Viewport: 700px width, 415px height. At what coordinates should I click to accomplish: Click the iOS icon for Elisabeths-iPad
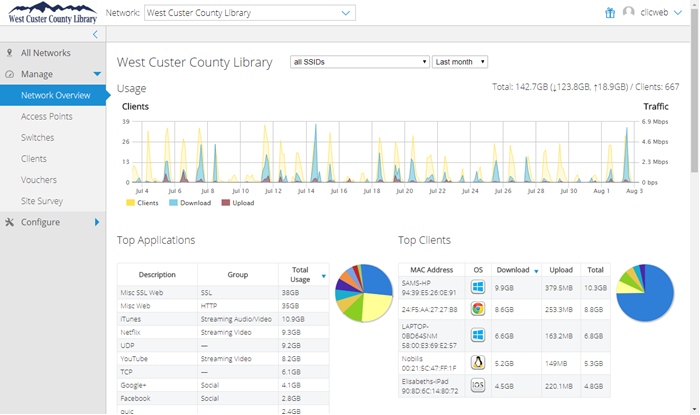point(478,385)
